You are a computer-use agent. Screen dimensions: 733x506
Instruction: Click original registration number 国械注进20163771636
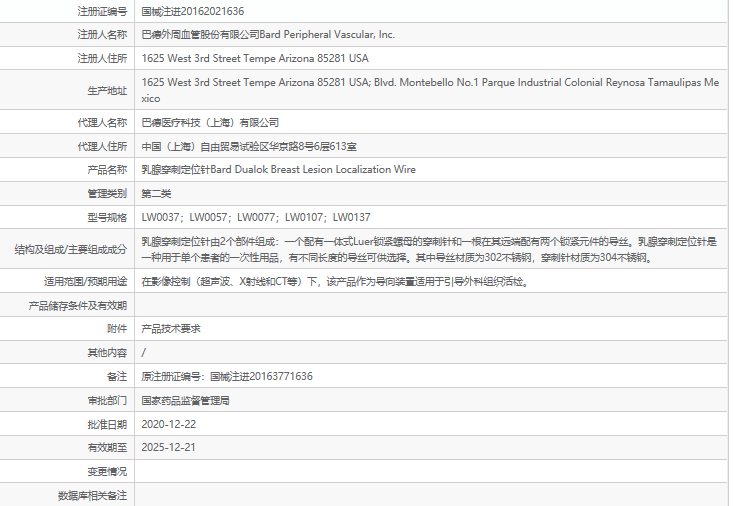tap(261, 376)
